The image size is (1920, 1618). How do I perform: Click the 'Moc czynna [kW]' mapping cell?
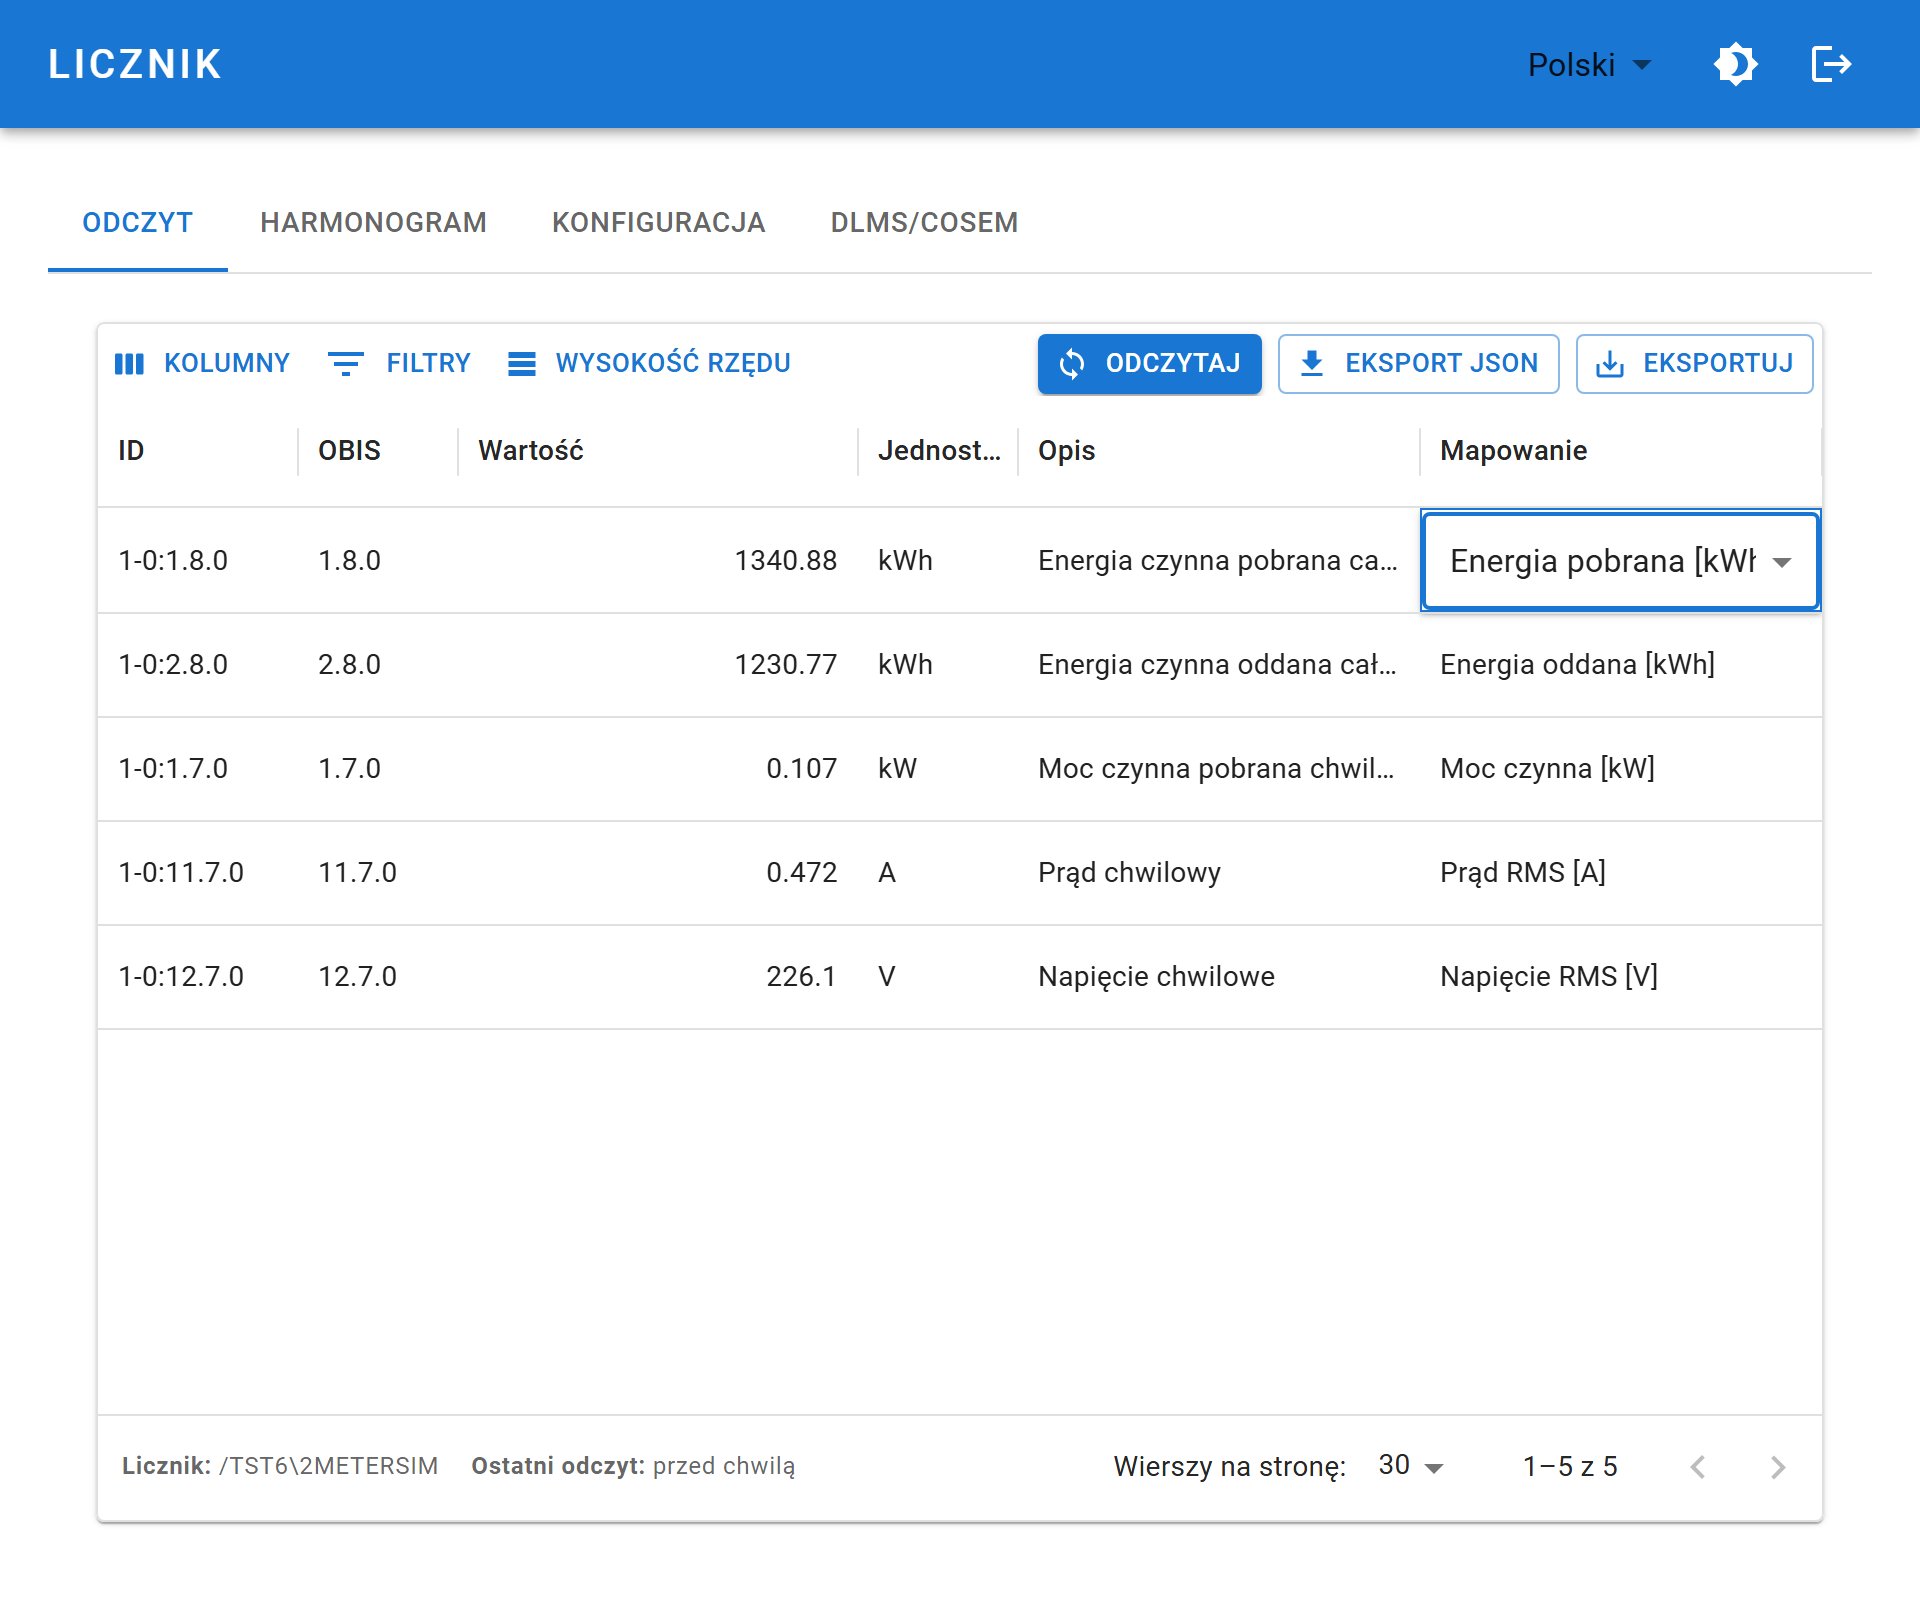[x=1621, y=769]
